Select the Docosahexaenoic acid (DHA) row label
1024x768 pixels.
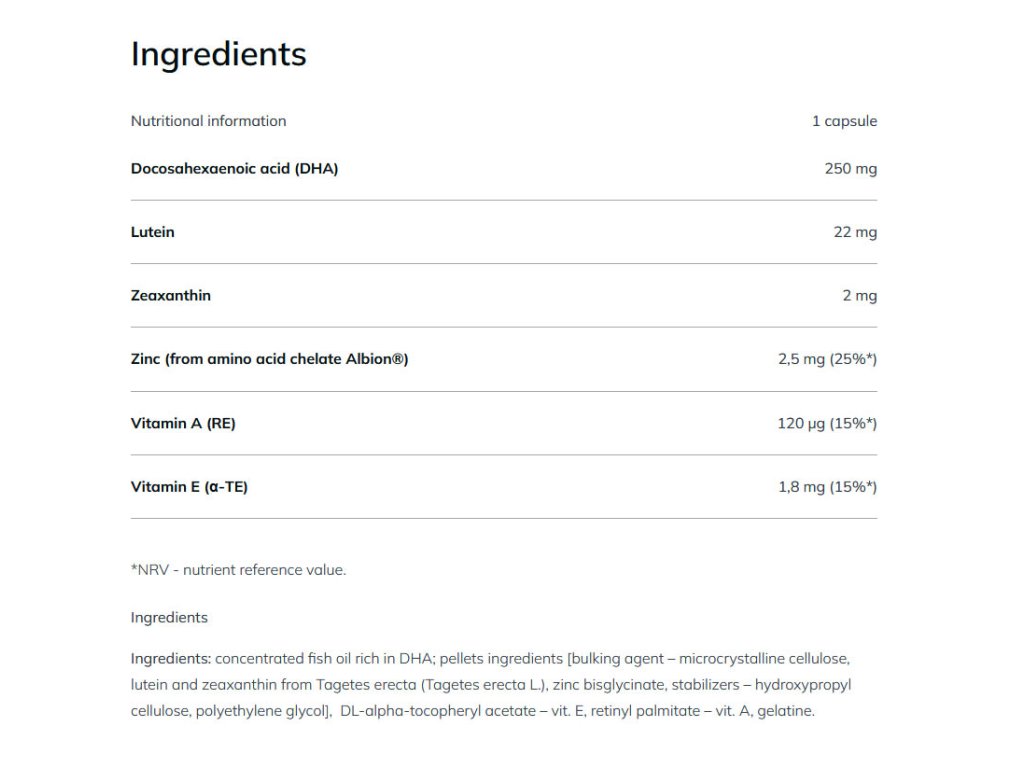coord(234,168)
